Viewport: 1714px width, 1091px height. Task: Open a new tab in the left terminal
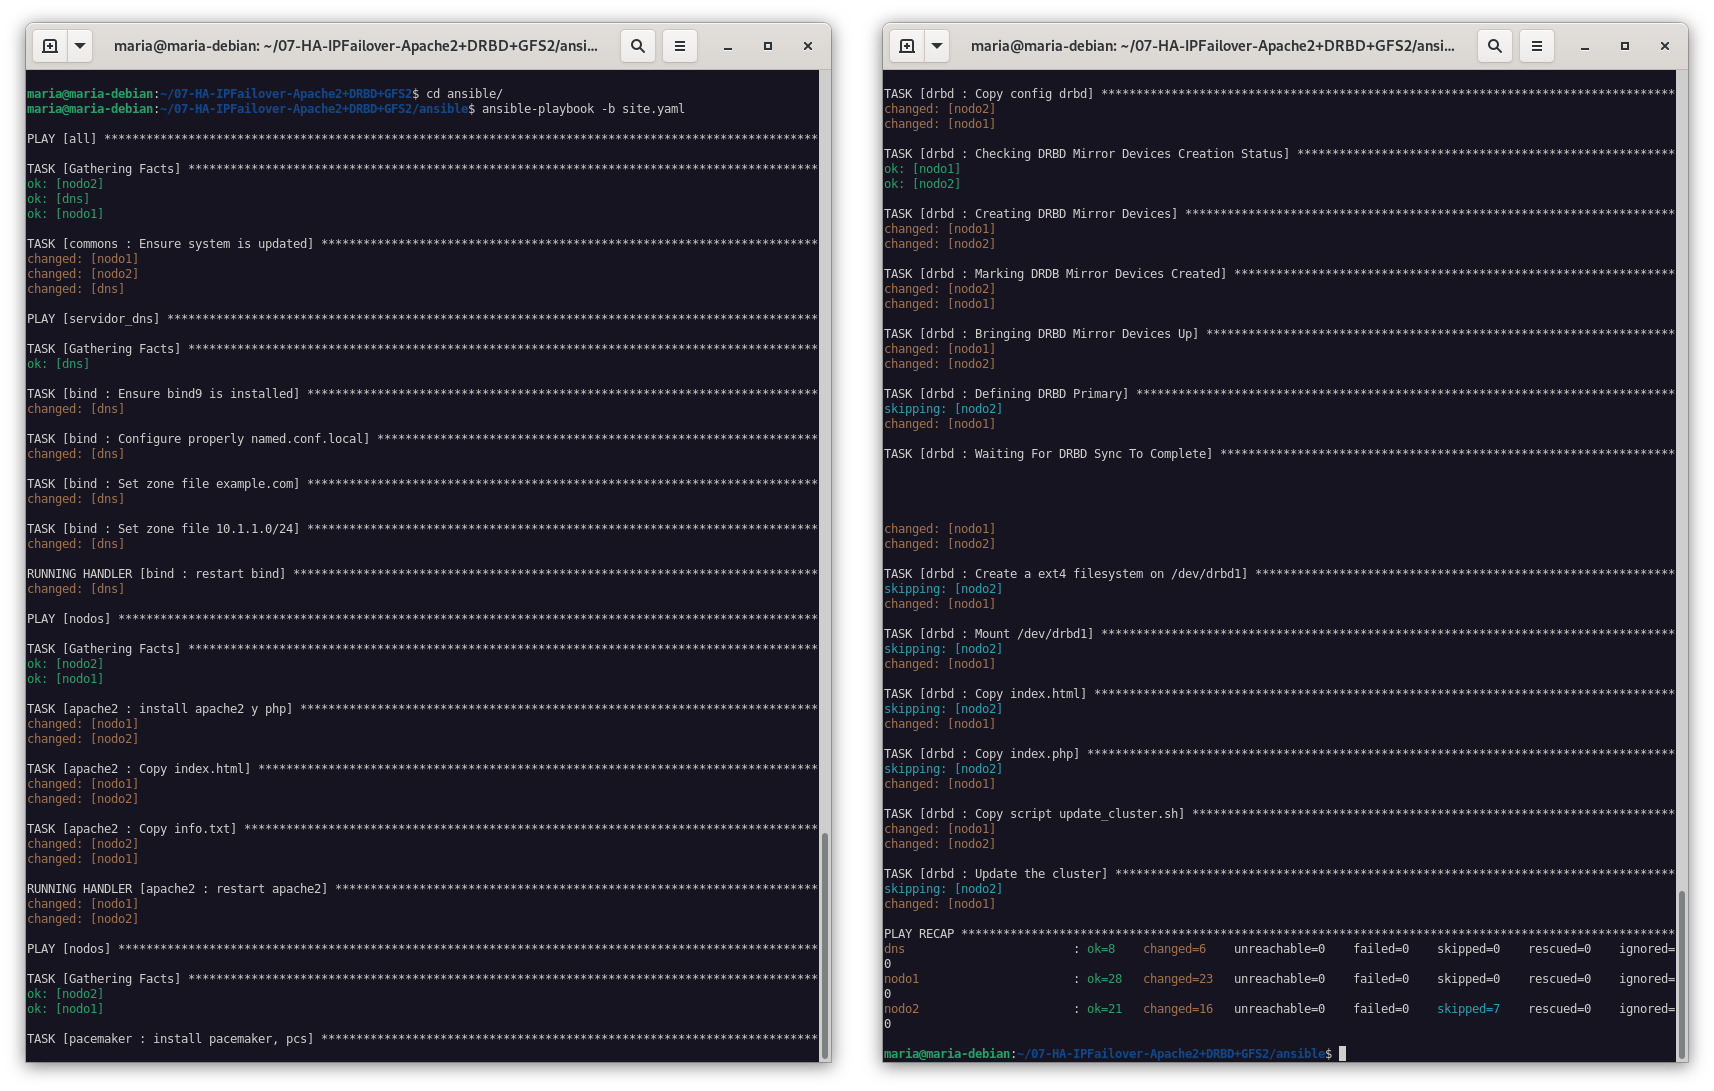[50, 46]
